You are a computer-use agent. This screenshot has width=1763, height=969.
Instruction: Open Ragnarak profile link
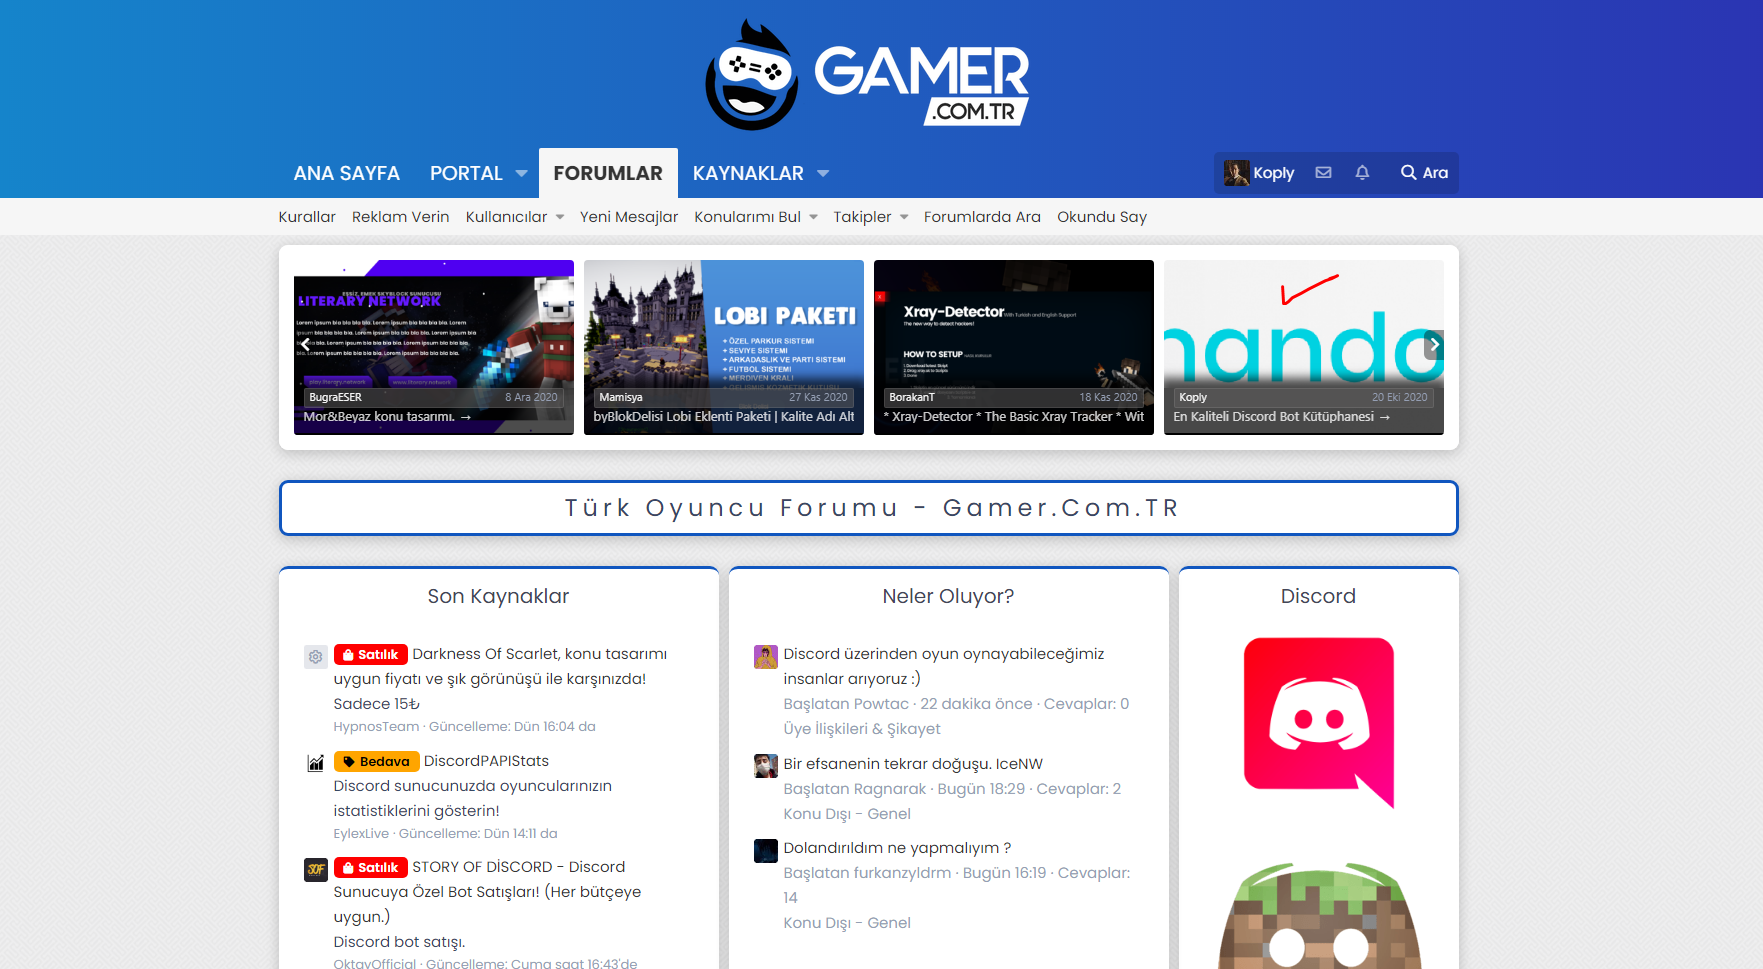(x=890, y=789)
